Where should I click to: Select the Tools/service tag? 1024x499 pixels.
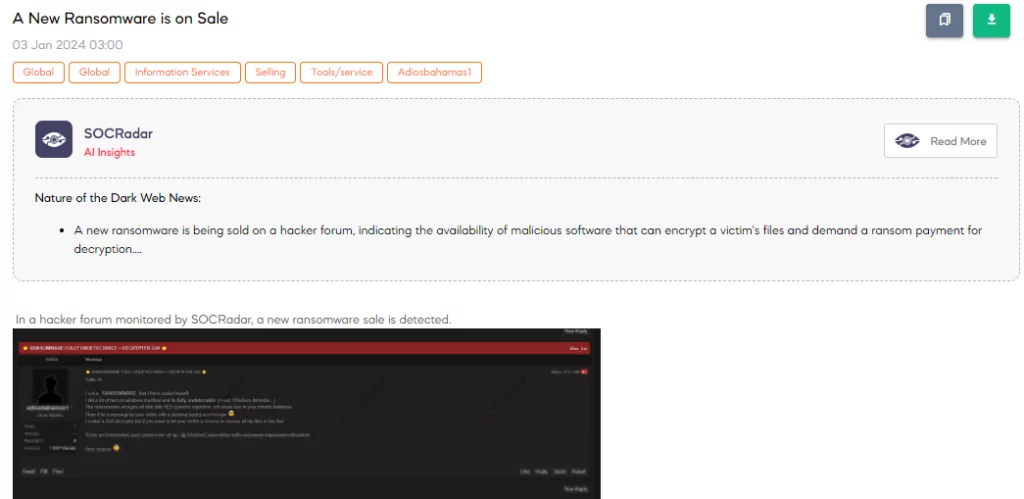point(342,72)
